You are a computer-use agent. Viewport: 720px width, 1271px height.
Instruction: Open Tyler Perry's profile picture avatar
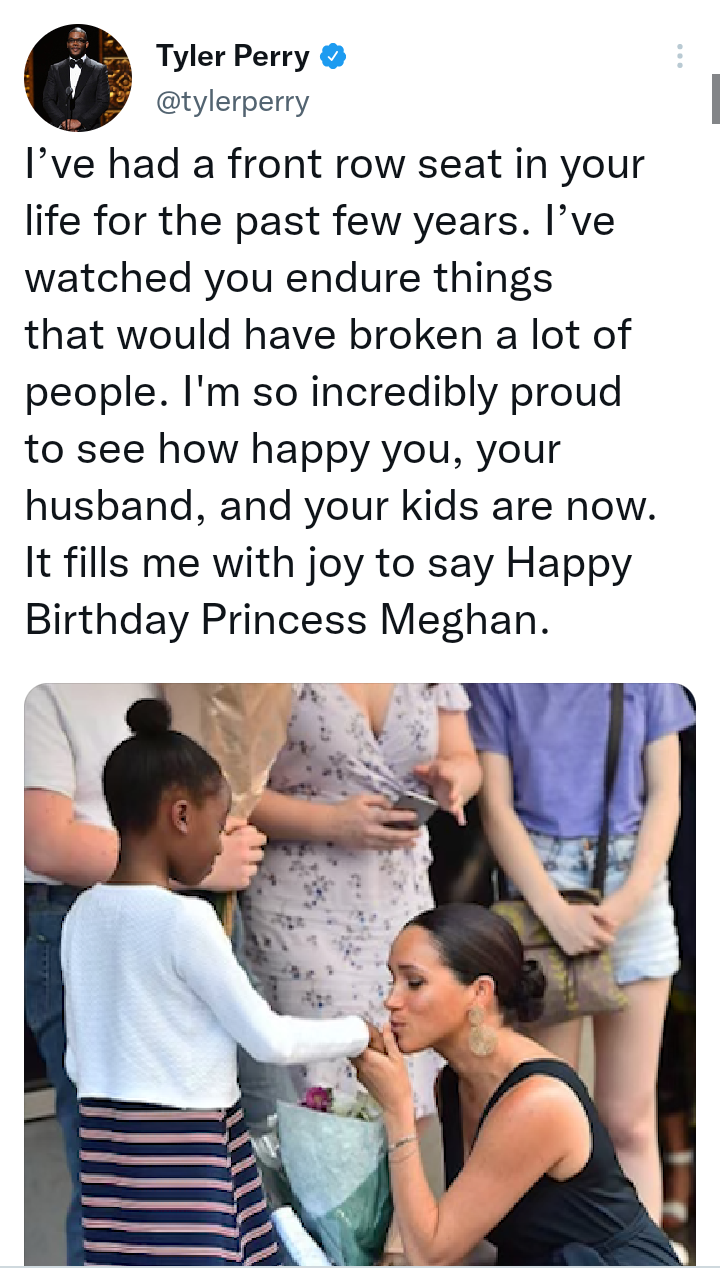[x=78, y=78]
